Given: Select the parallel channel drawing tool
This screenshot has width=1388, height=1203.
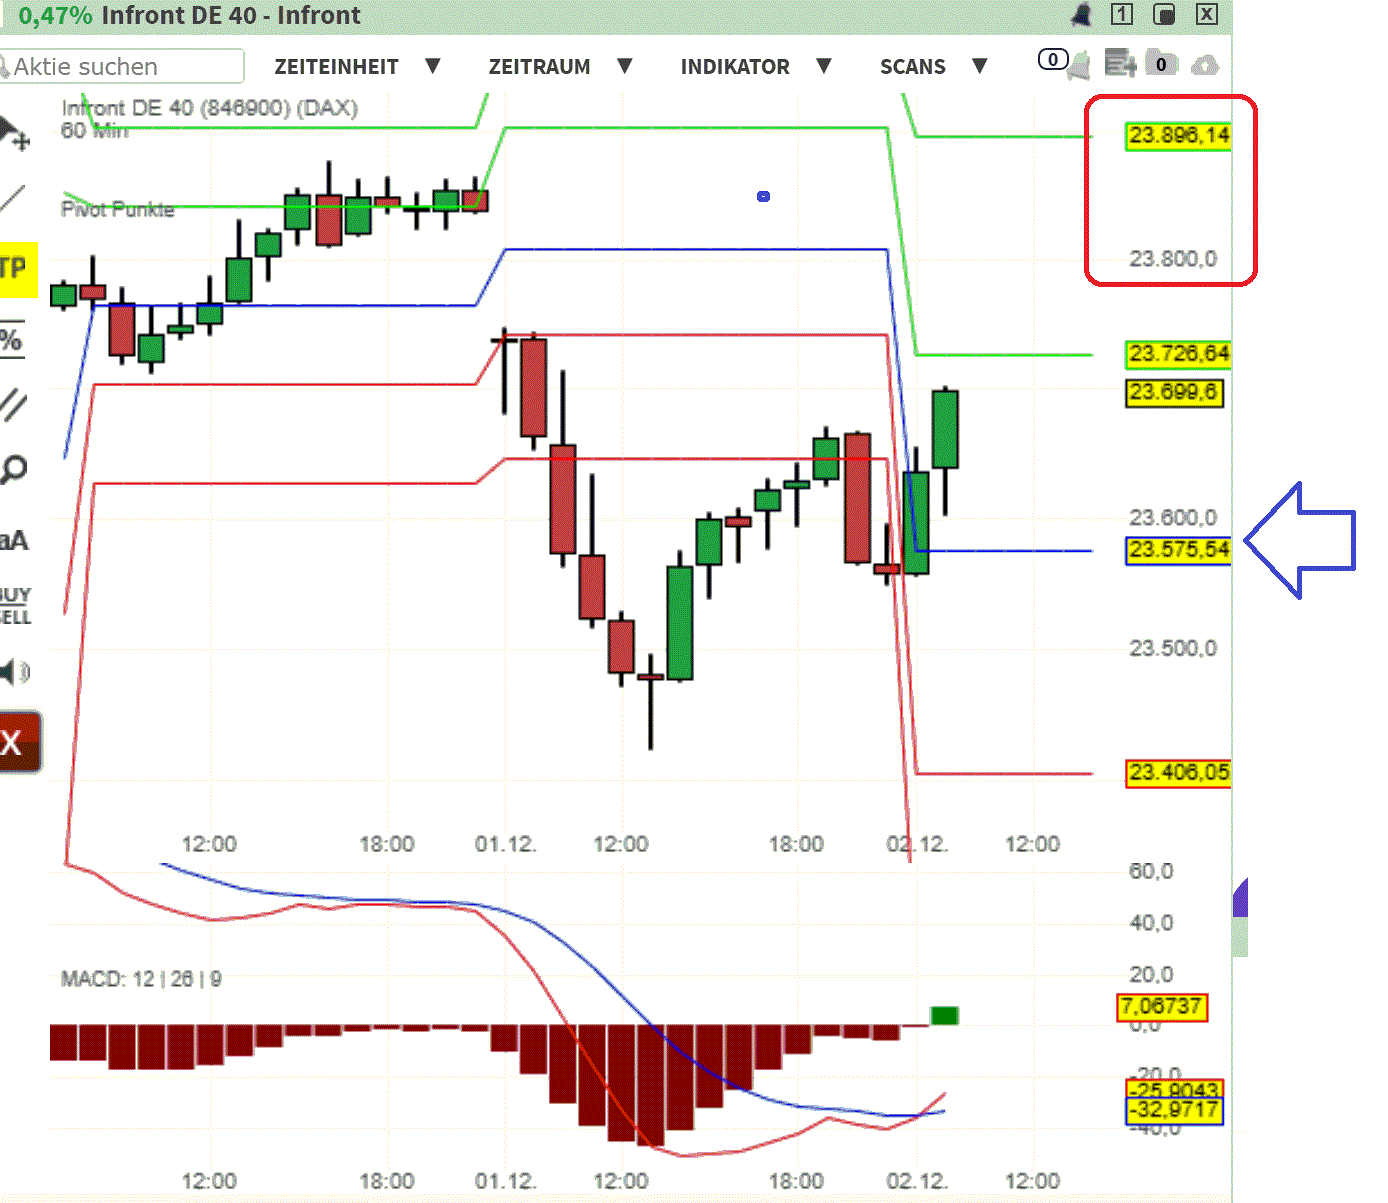Looking at the screenshot, I should (x=11, y=402).
